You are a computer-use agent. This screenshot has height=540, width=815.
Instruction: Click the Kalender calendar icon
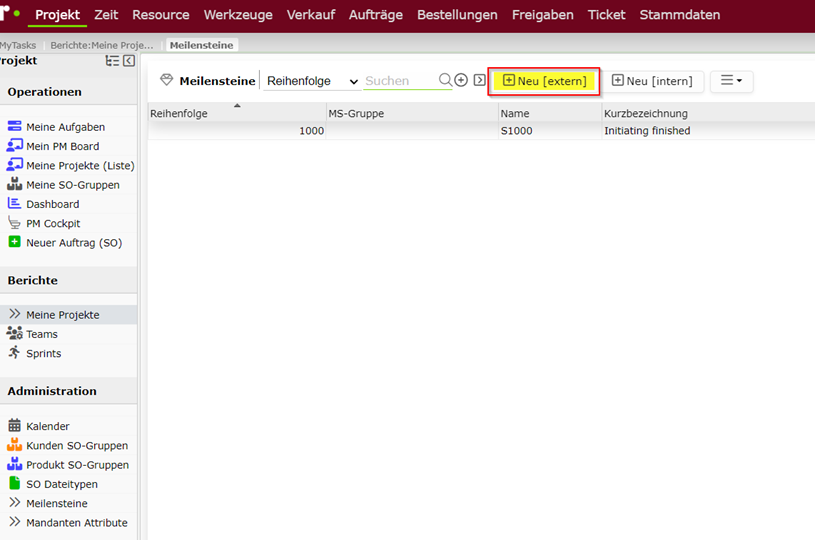(x=15, y=425)
